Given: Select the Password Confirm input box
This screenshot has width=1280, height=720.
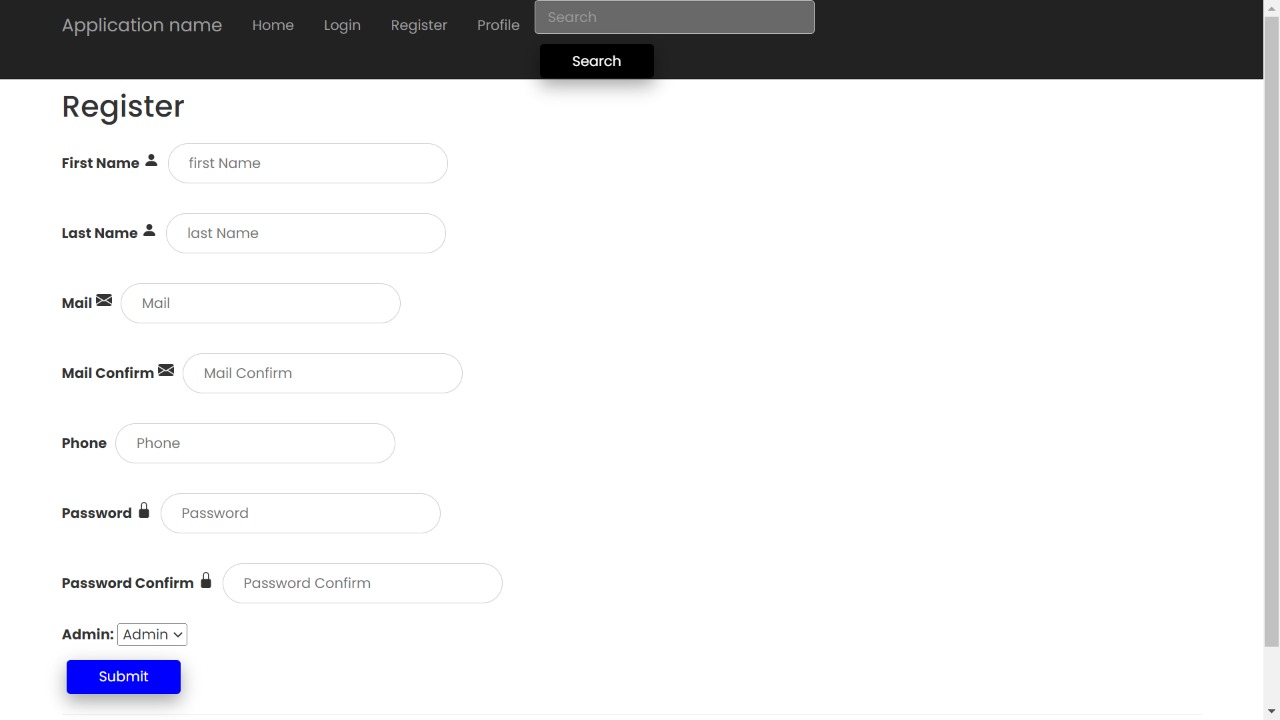Looking at the screenshot, I should [362, 583].
